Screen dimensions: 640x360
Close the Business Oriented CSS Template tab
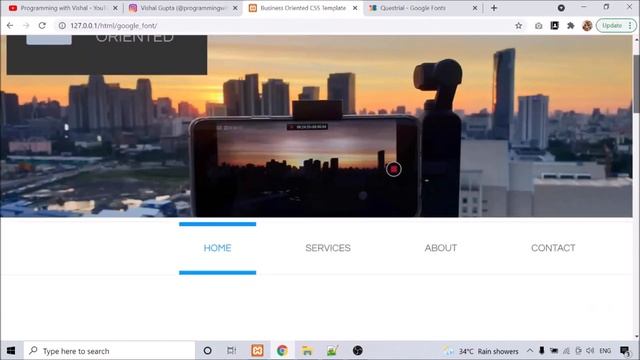(x=355, y=8)
